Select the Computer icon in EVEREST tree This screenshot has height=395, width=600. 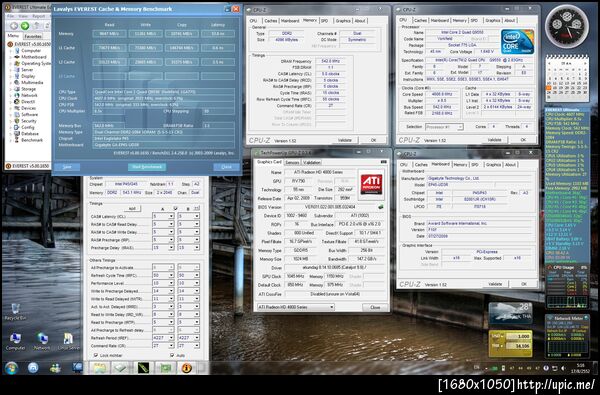coord(17,51)
